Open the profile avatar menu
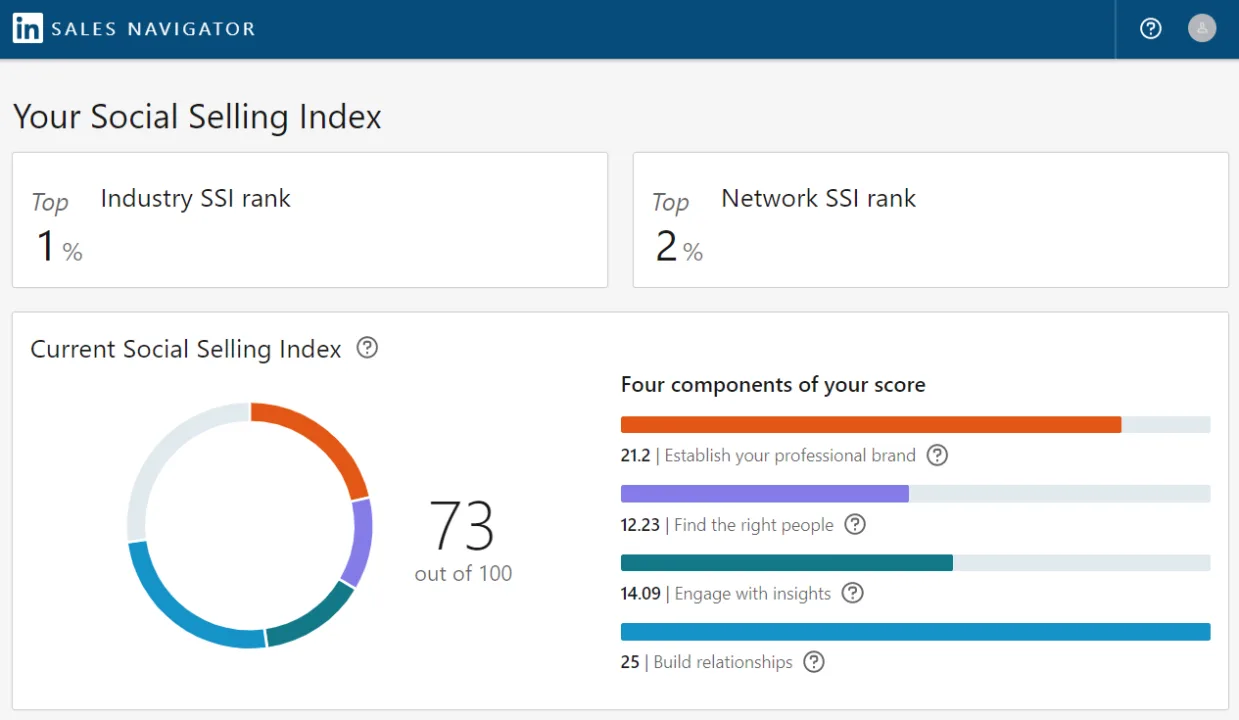Image resolution: width=1239 pixels, height=720 pixels. point(1202,28)
